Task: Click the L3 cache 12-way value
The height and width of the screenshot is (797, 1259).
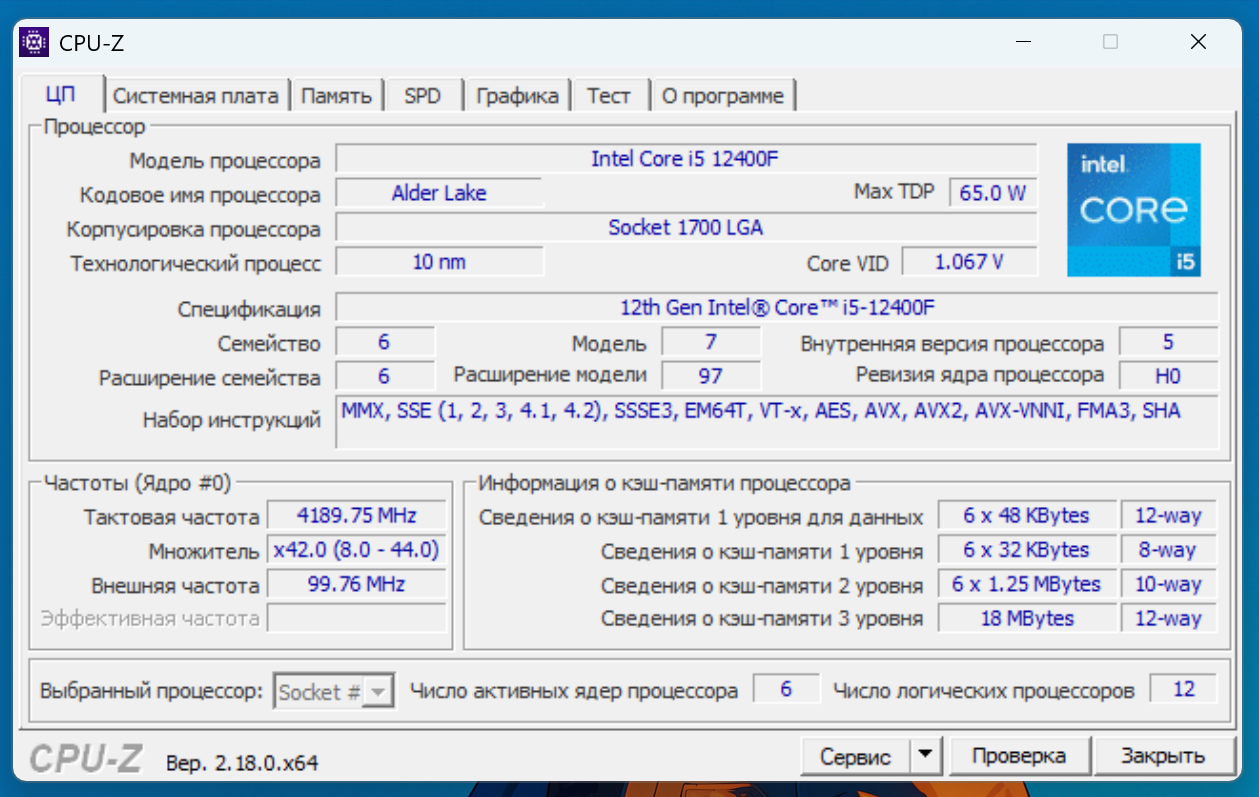Action: (x=1168, y=618)
